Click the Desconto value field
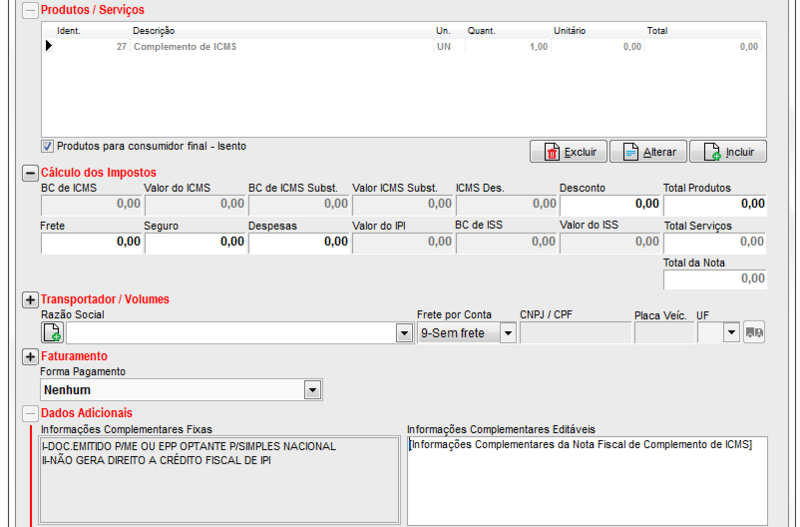This screenshot has width=800, height=527. coord(608,204)
